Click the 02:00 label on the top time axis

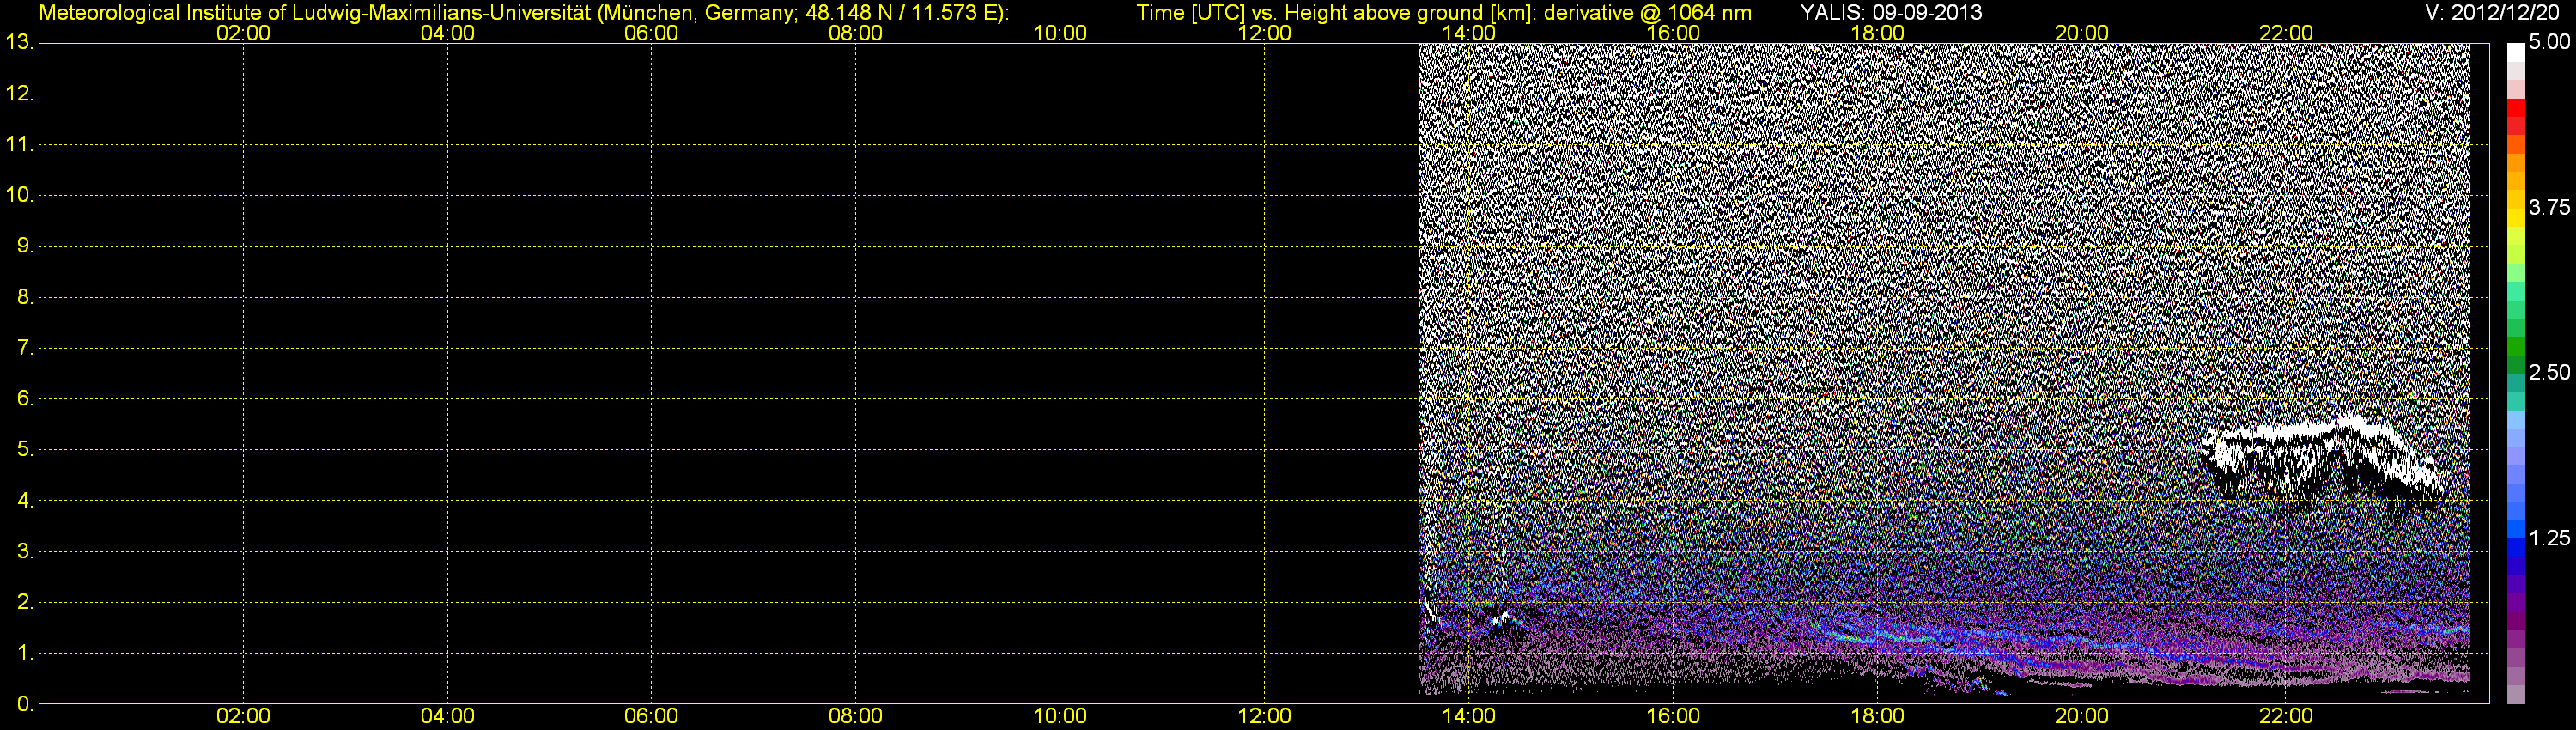click(x=243, y=33)
